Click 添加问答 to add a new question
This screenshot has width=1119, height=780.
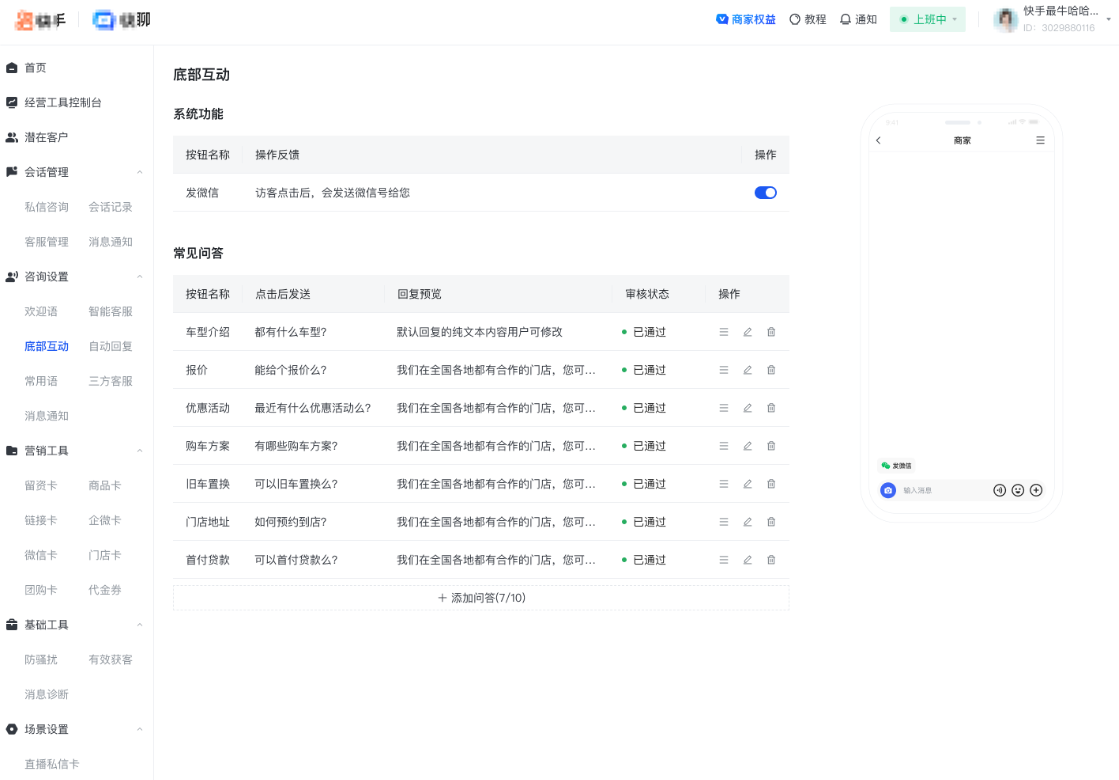pos(480,598)
